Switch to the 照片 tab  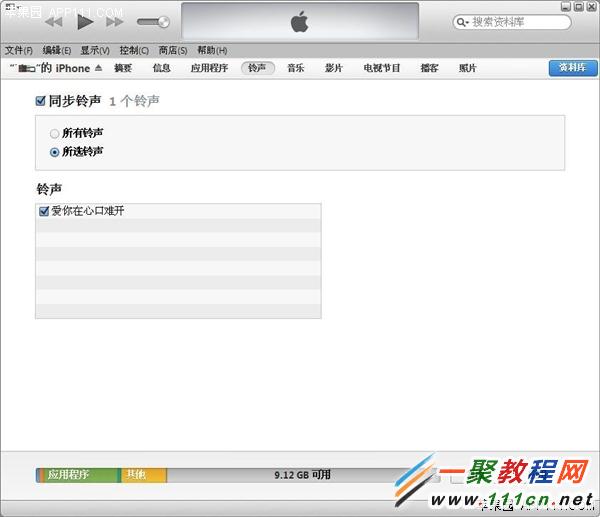tap(467, 68)
